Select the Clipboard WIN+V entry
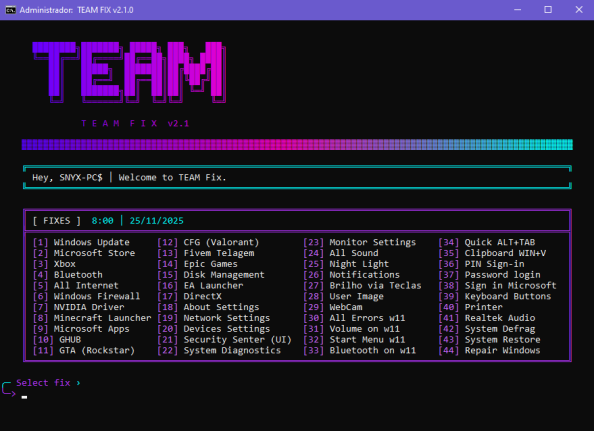Screen dimensions: 594x431 (492, 253)
